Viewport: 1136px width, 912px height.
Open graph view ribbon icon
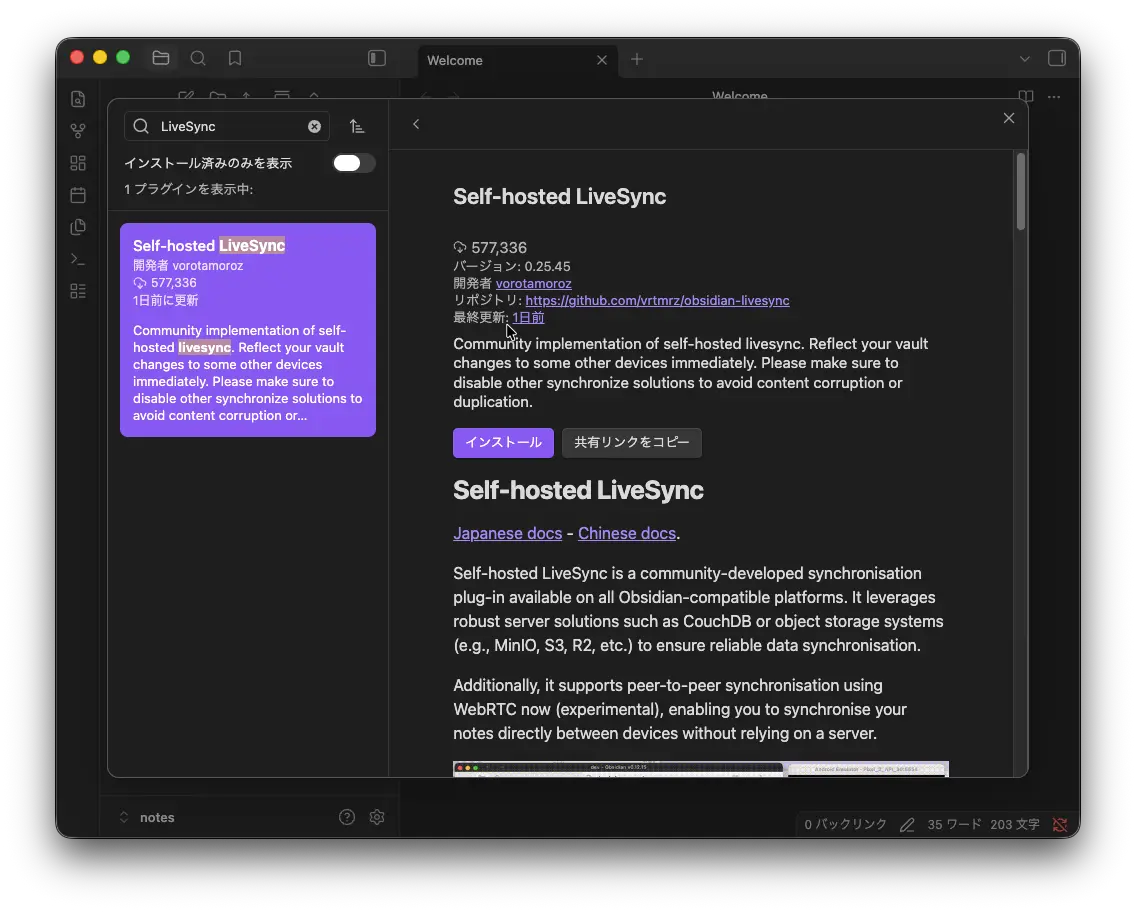pyautogui.click(x=78, y=131)
